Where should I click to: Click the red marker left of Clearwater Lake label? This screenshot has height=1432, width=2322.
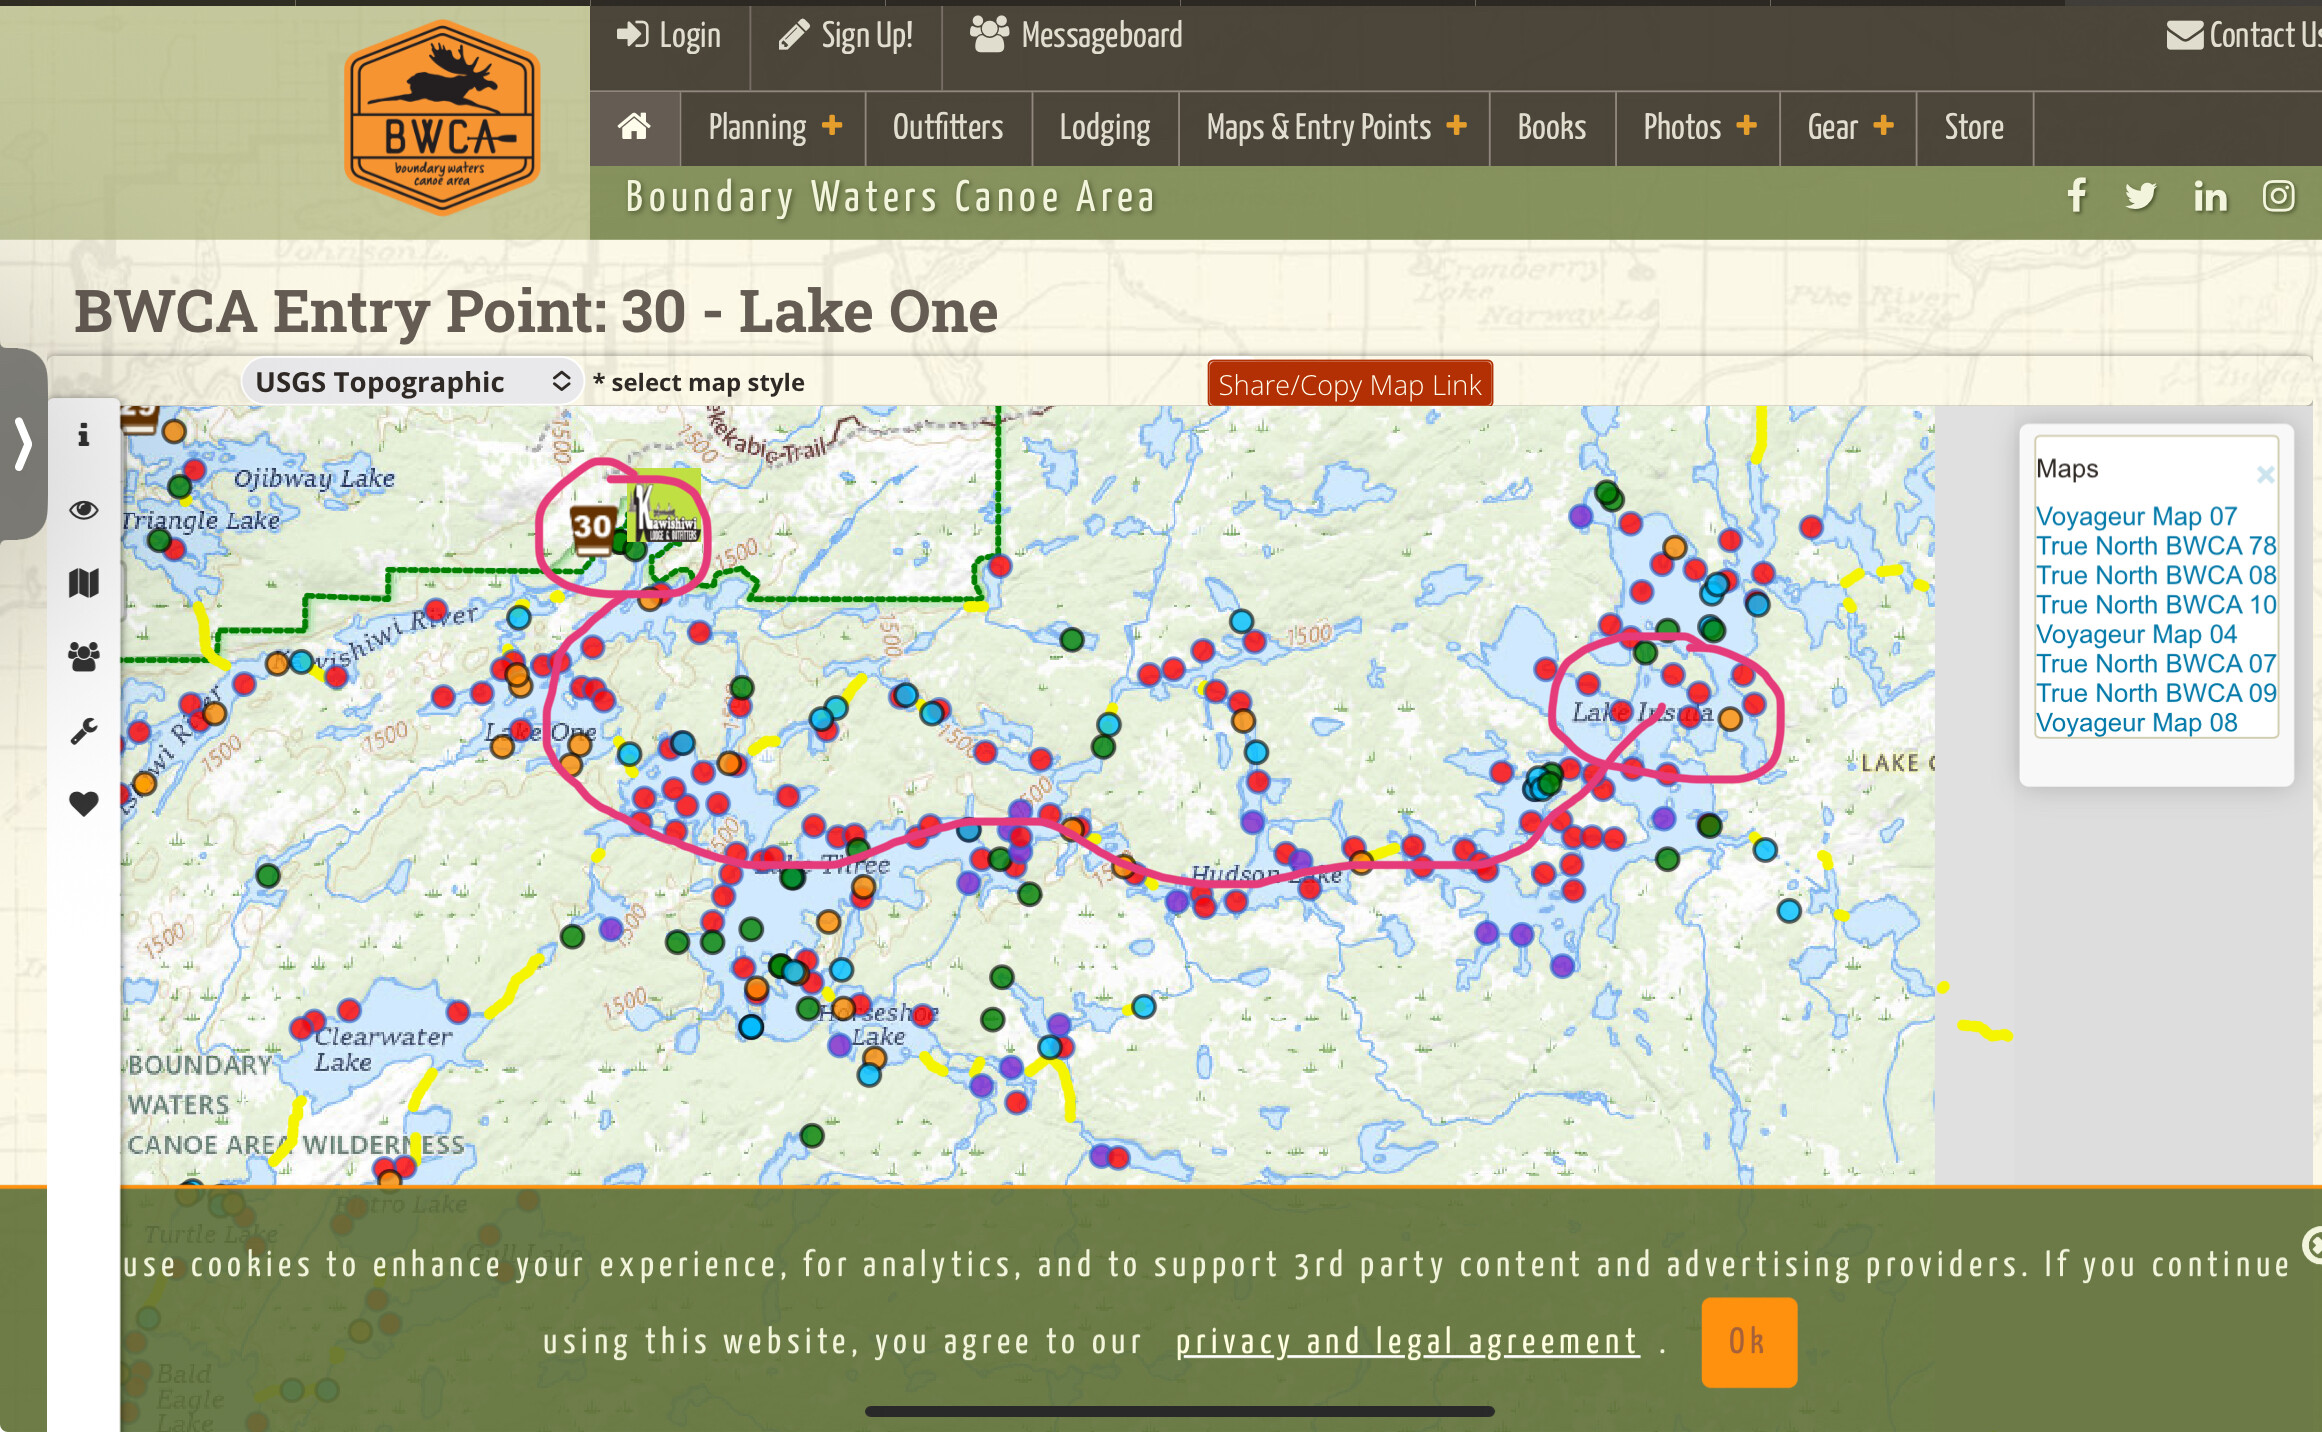click(x=302, y=1028)
